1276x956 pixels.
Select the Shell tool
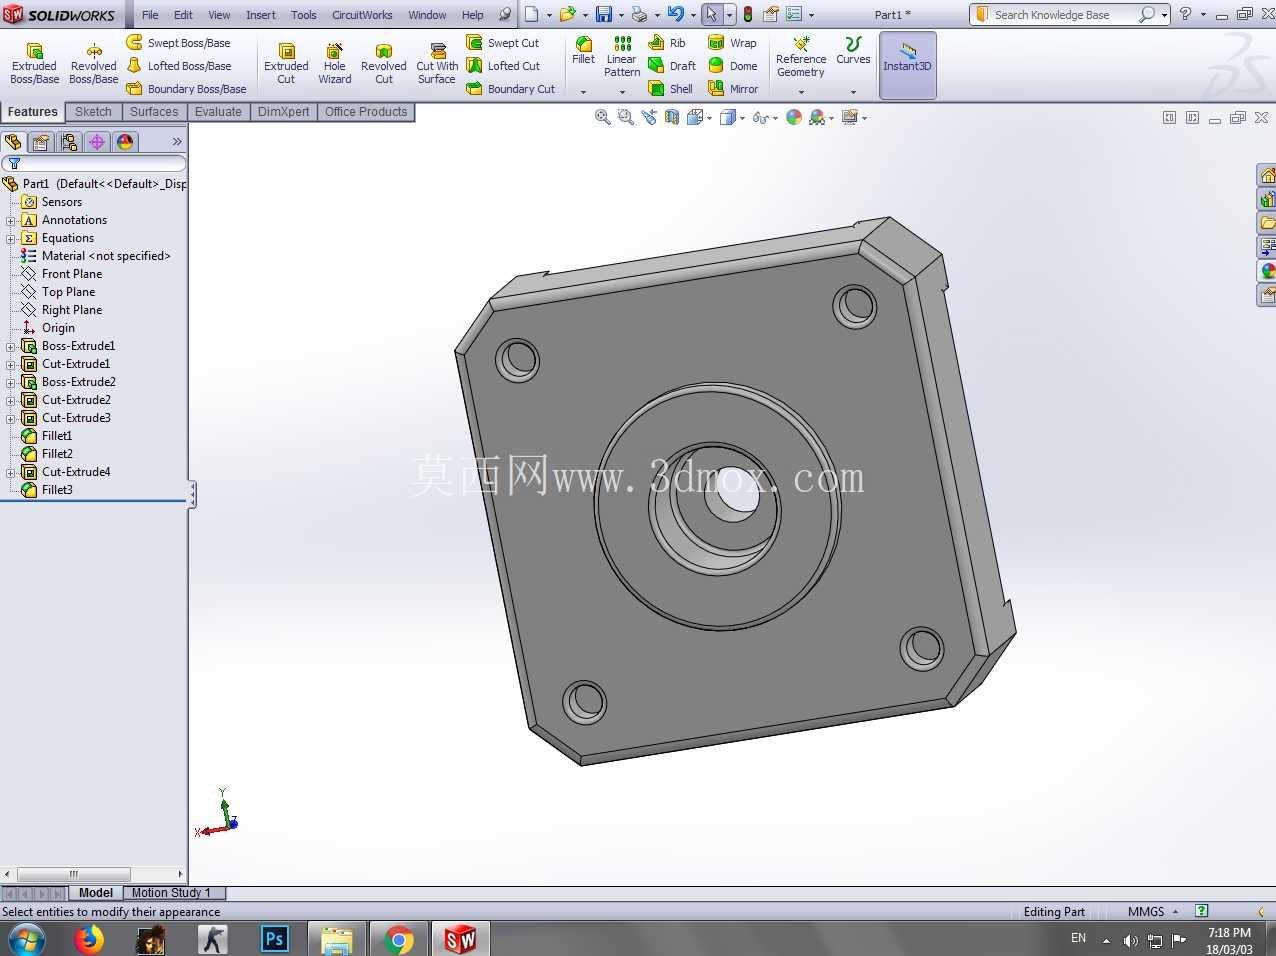coord(670,89)
